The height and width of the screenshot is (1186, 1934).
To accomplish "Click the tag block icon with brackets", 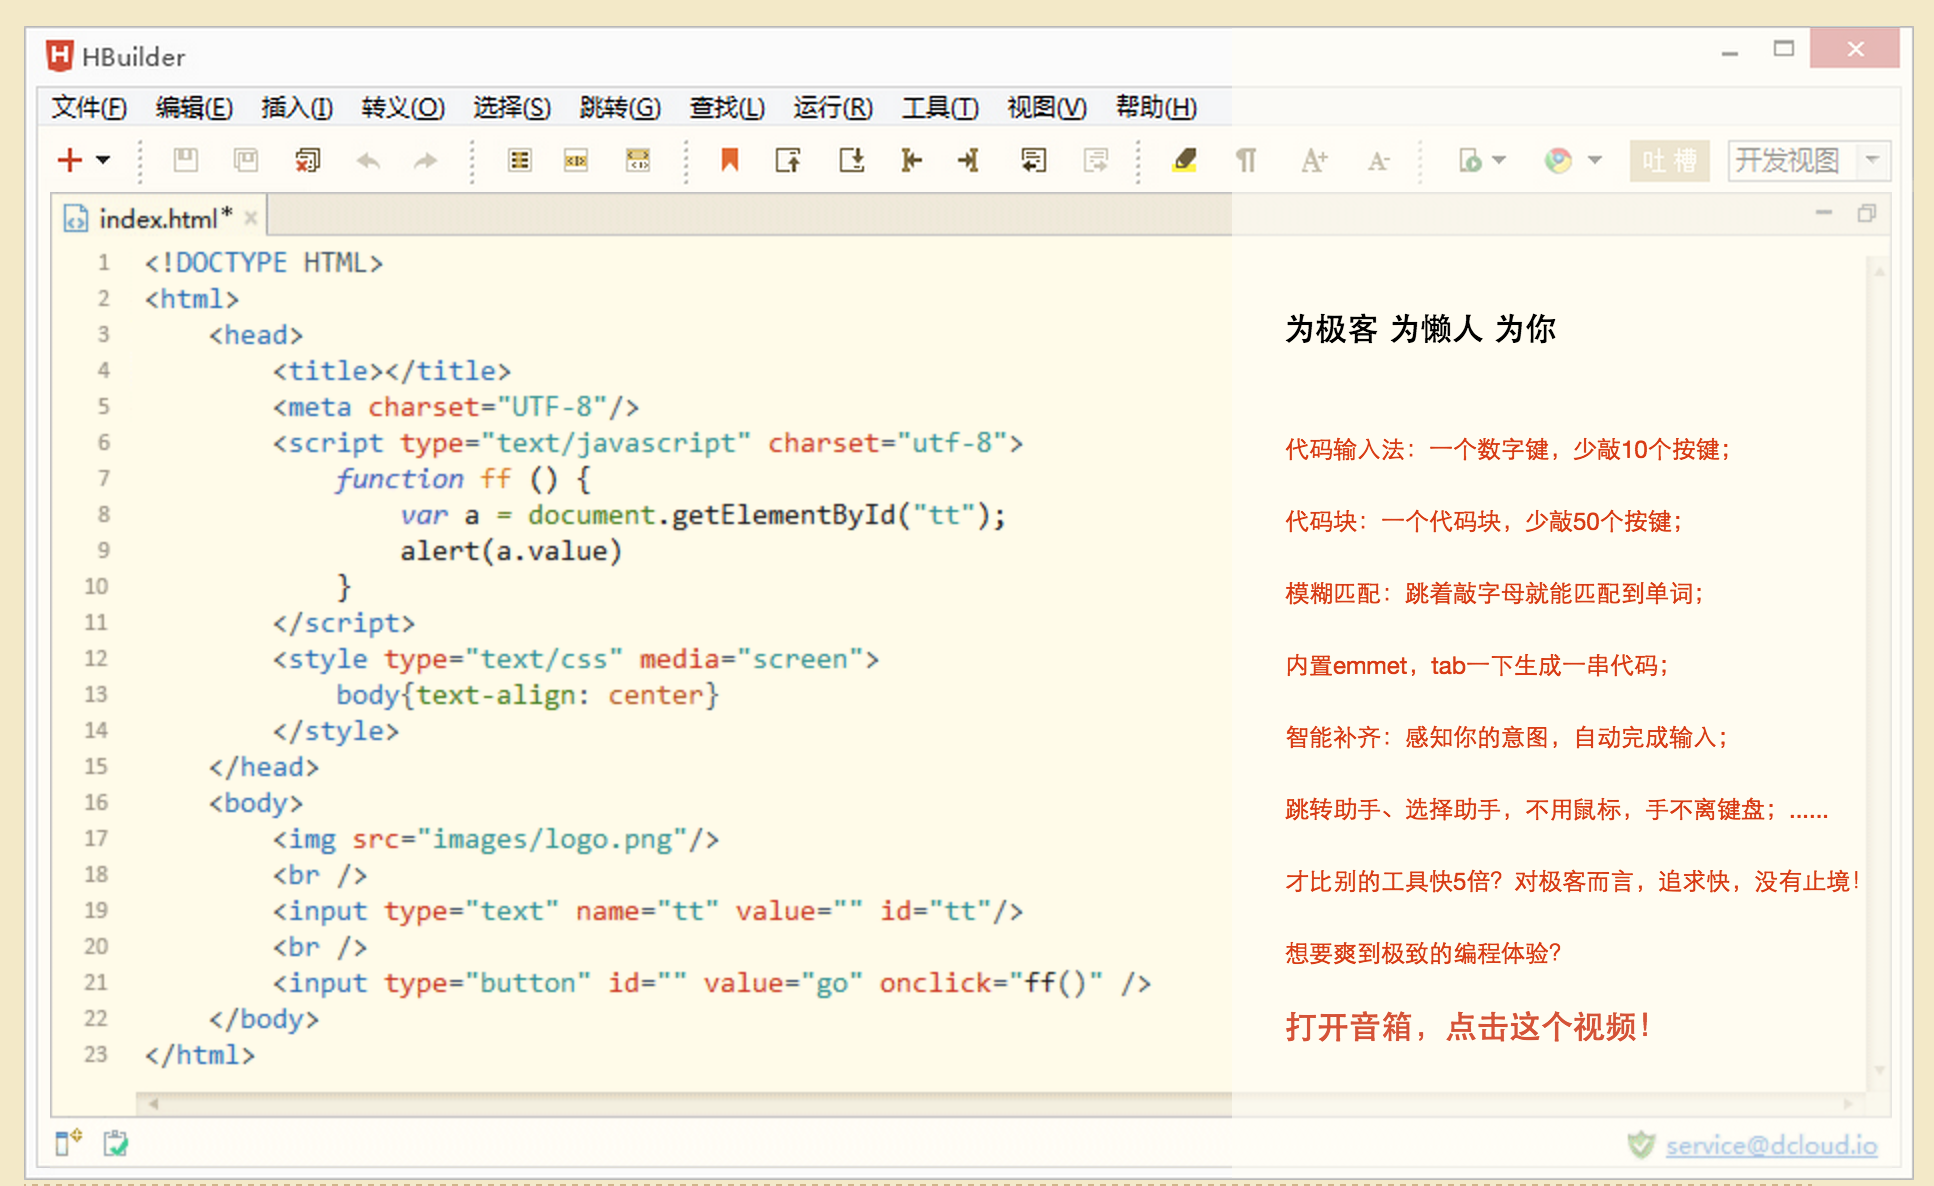I will click(x=638, y=160).
